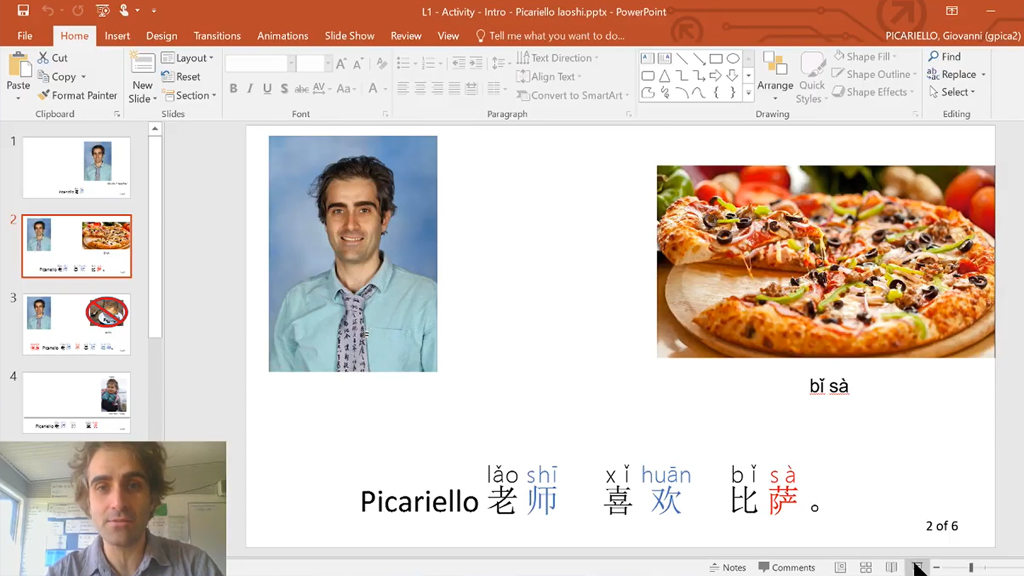
Task: Adjust the zoom slider handle
Action: [970, 567]
